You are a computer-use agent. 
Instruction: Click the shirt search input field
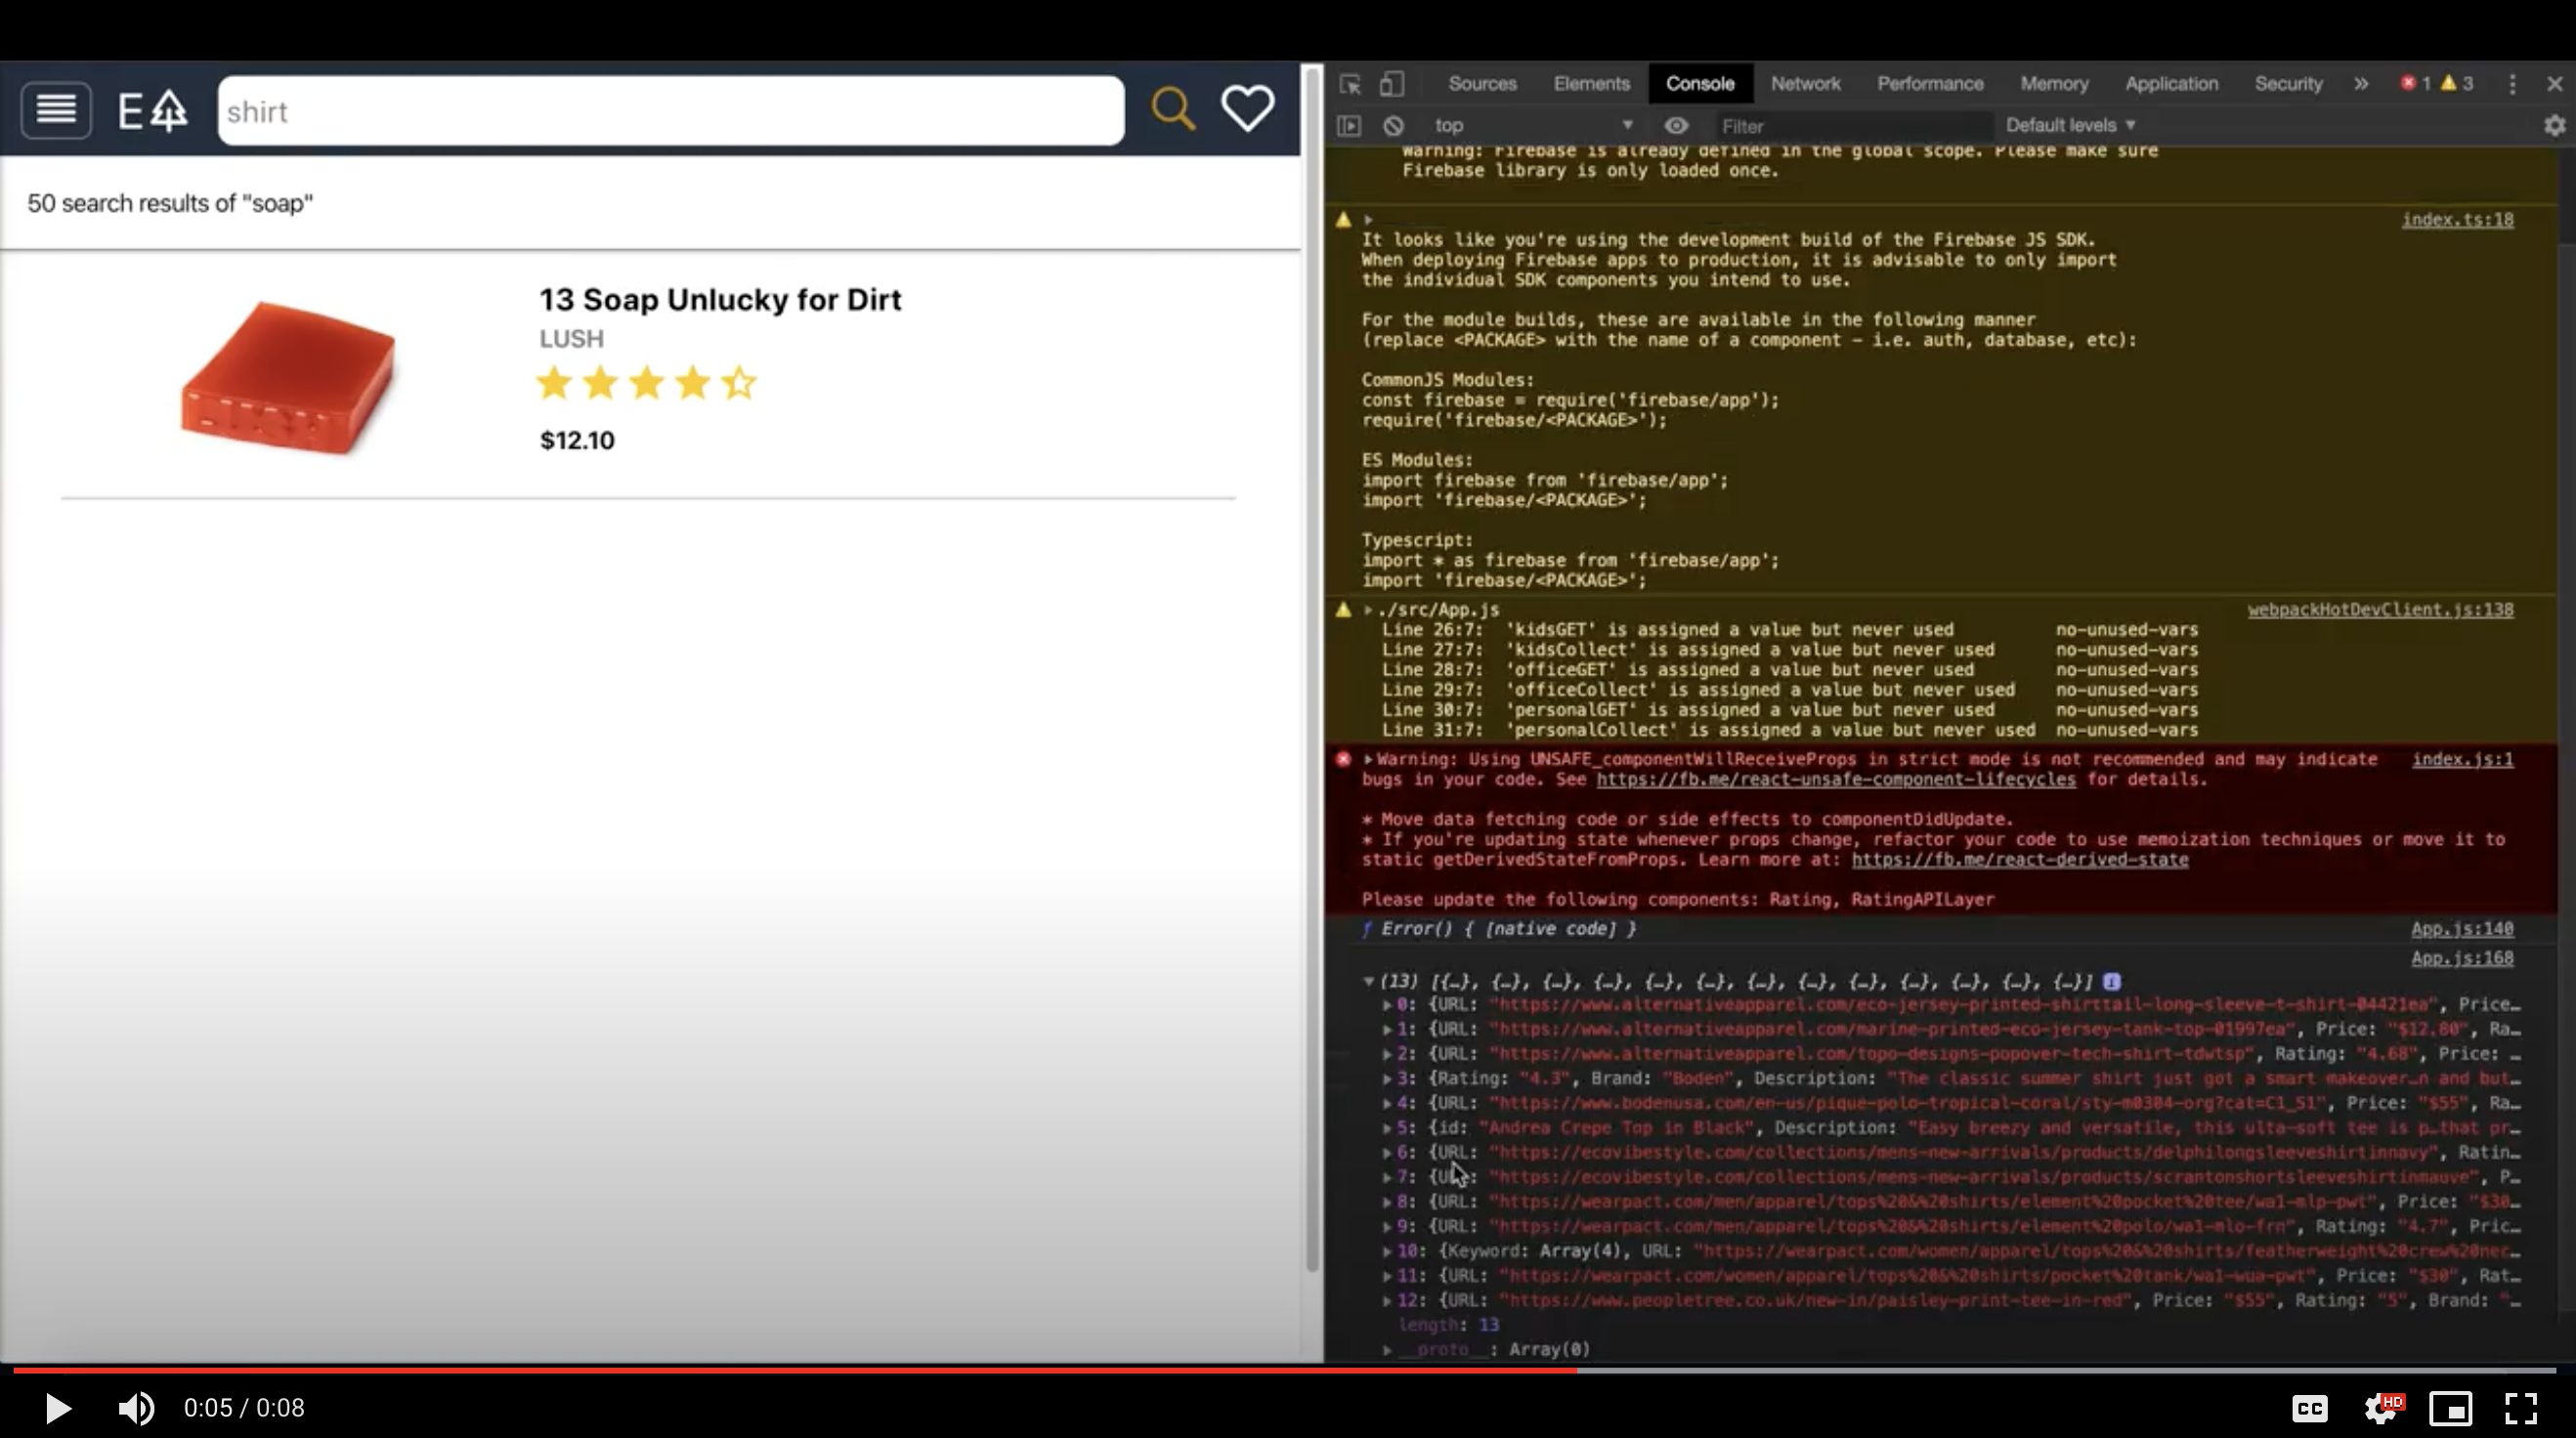click(x=670, y=111)
